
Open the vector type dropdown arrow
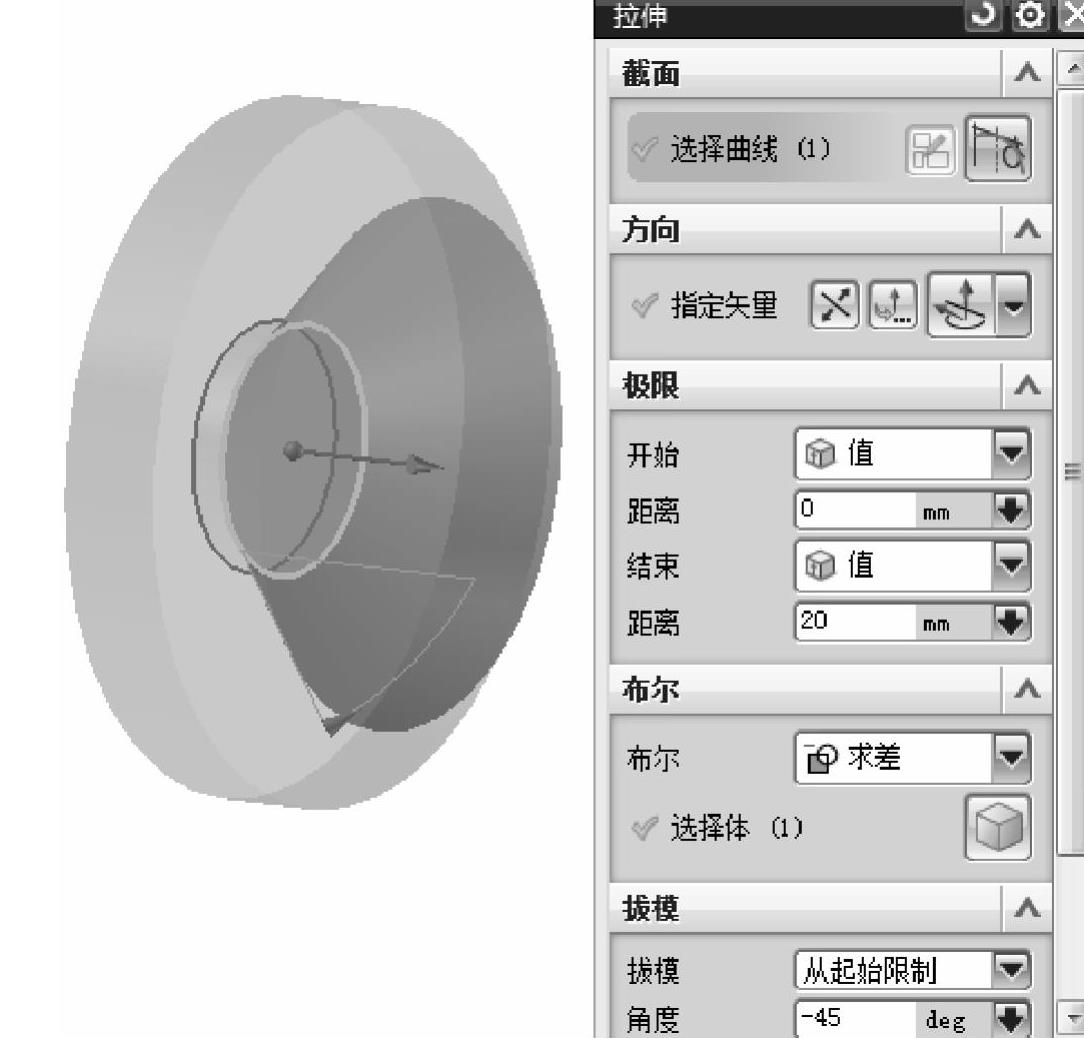click(1013, 304)
